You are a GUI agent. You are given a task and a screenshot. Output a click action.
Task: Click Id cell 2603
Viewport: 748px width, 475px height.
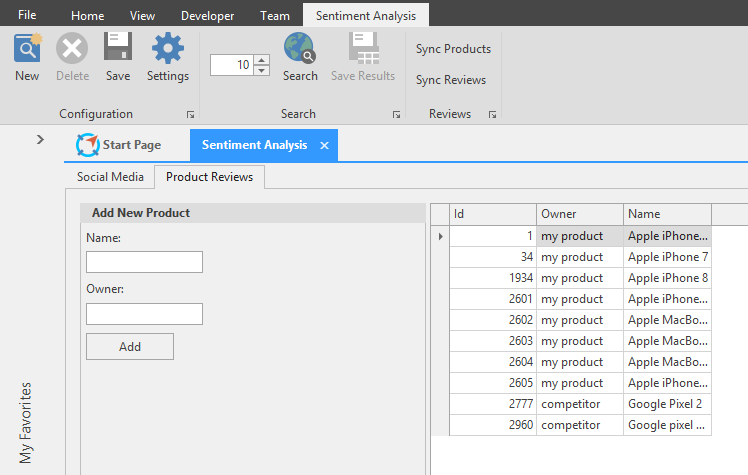[493, 341]
